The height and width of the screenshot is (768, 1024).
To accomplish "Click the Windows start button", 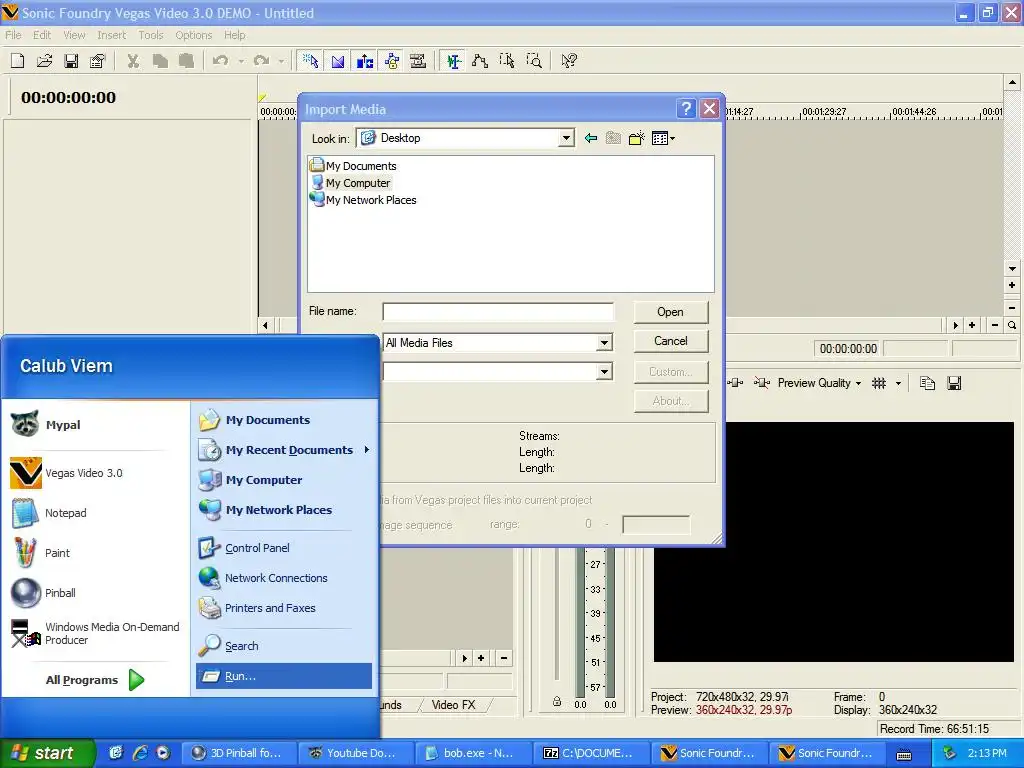I will tap(46, 753).
